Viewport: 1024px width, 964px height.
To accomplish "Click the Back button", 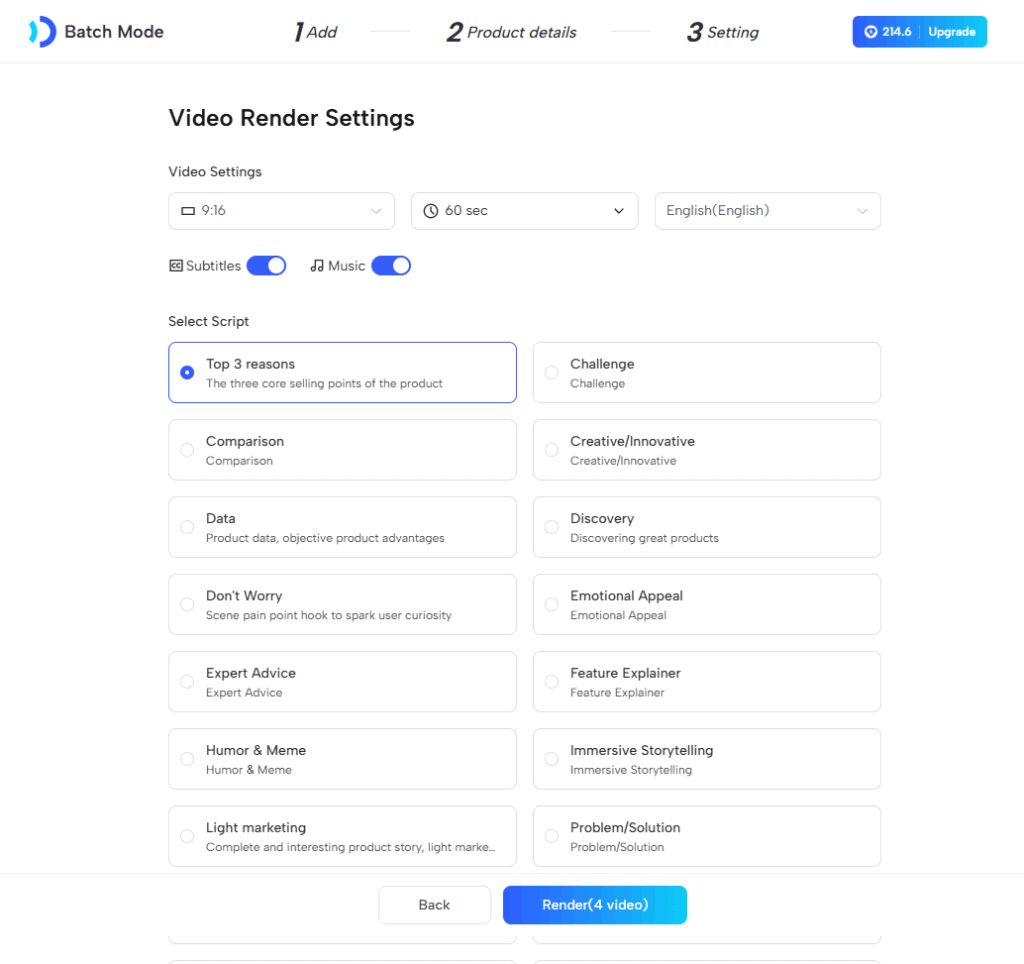I will (434, 905).
